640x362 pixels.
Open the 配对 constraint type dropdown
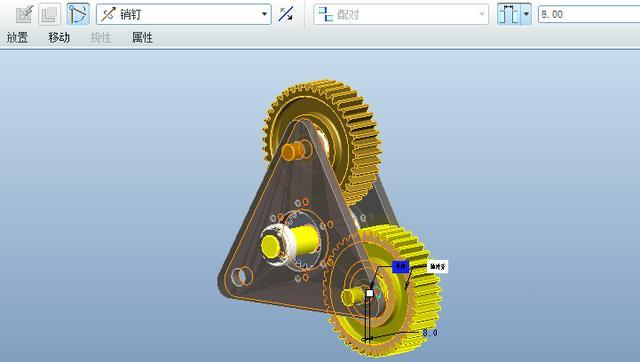401,15
